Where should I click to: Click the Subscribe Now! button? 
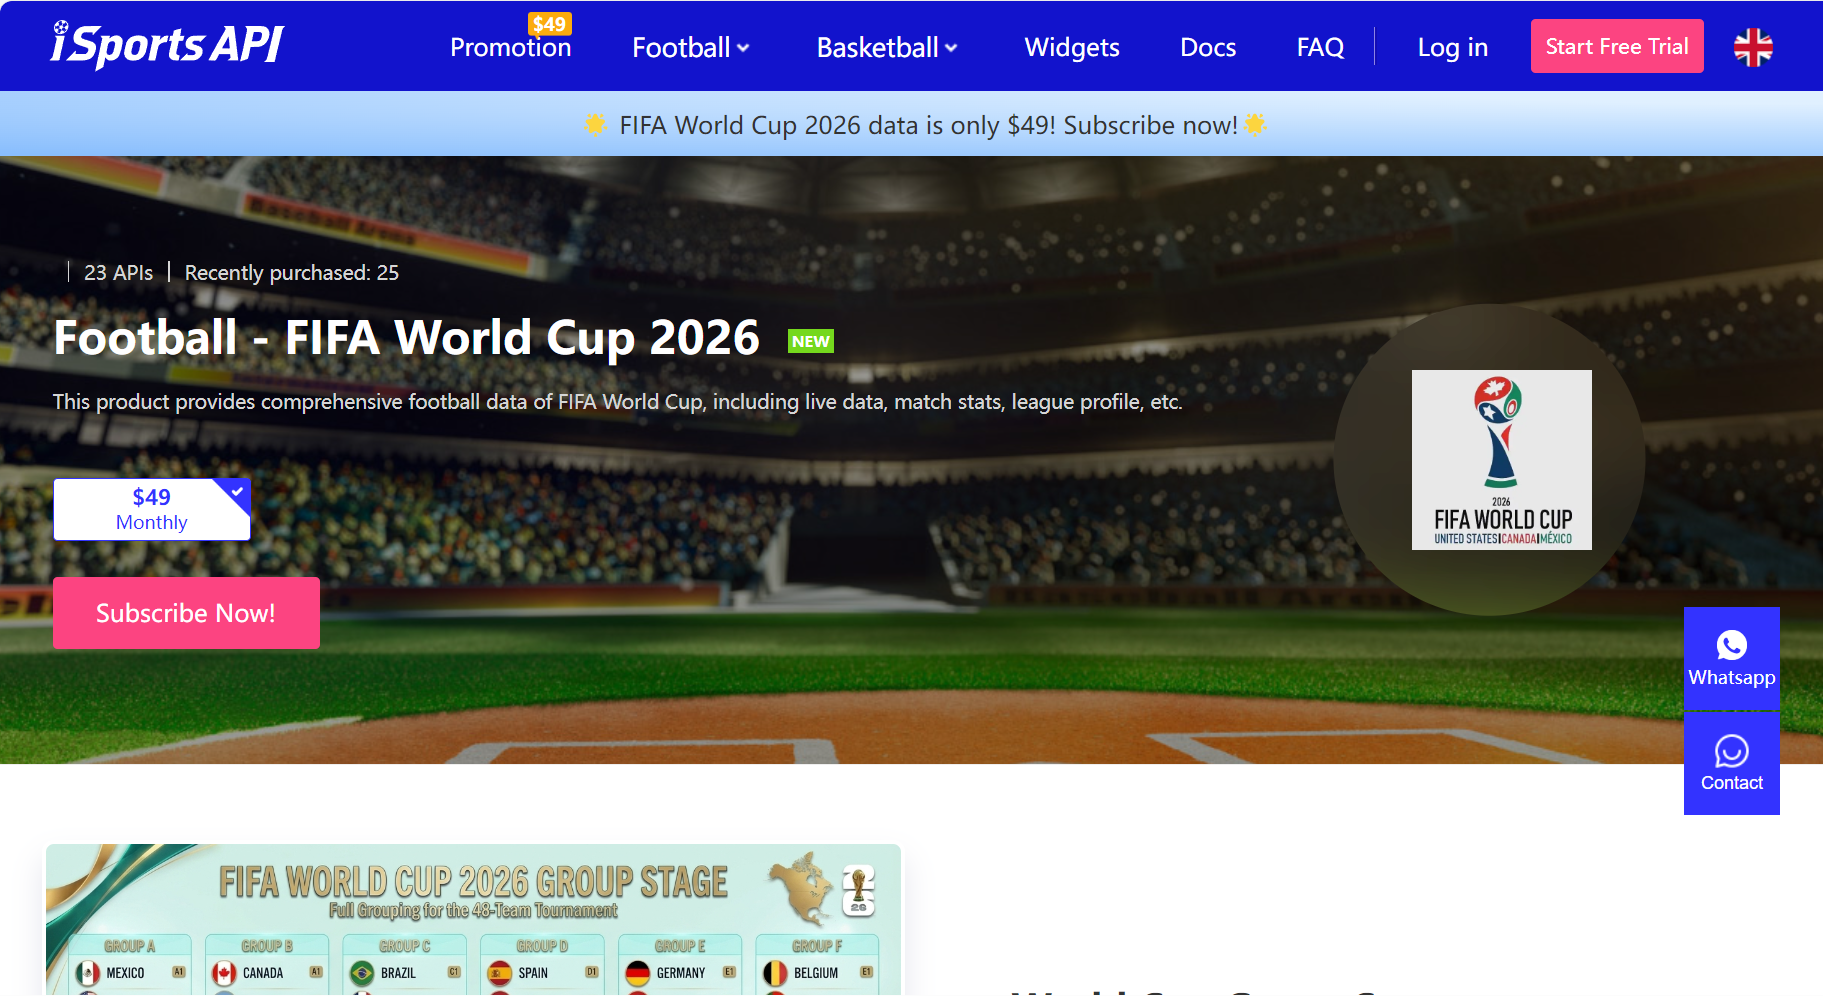tap(186, 612)
